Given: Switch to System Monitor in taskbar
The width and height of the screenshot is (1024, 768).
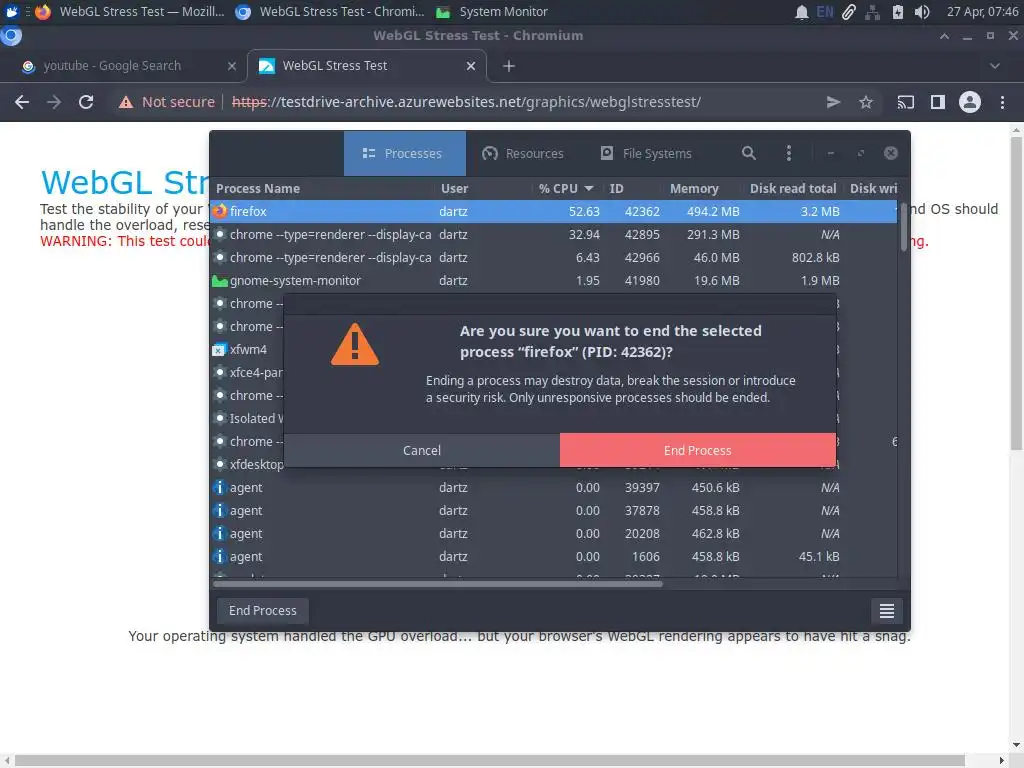Looking at the screenshot, I should coord(492,12).
